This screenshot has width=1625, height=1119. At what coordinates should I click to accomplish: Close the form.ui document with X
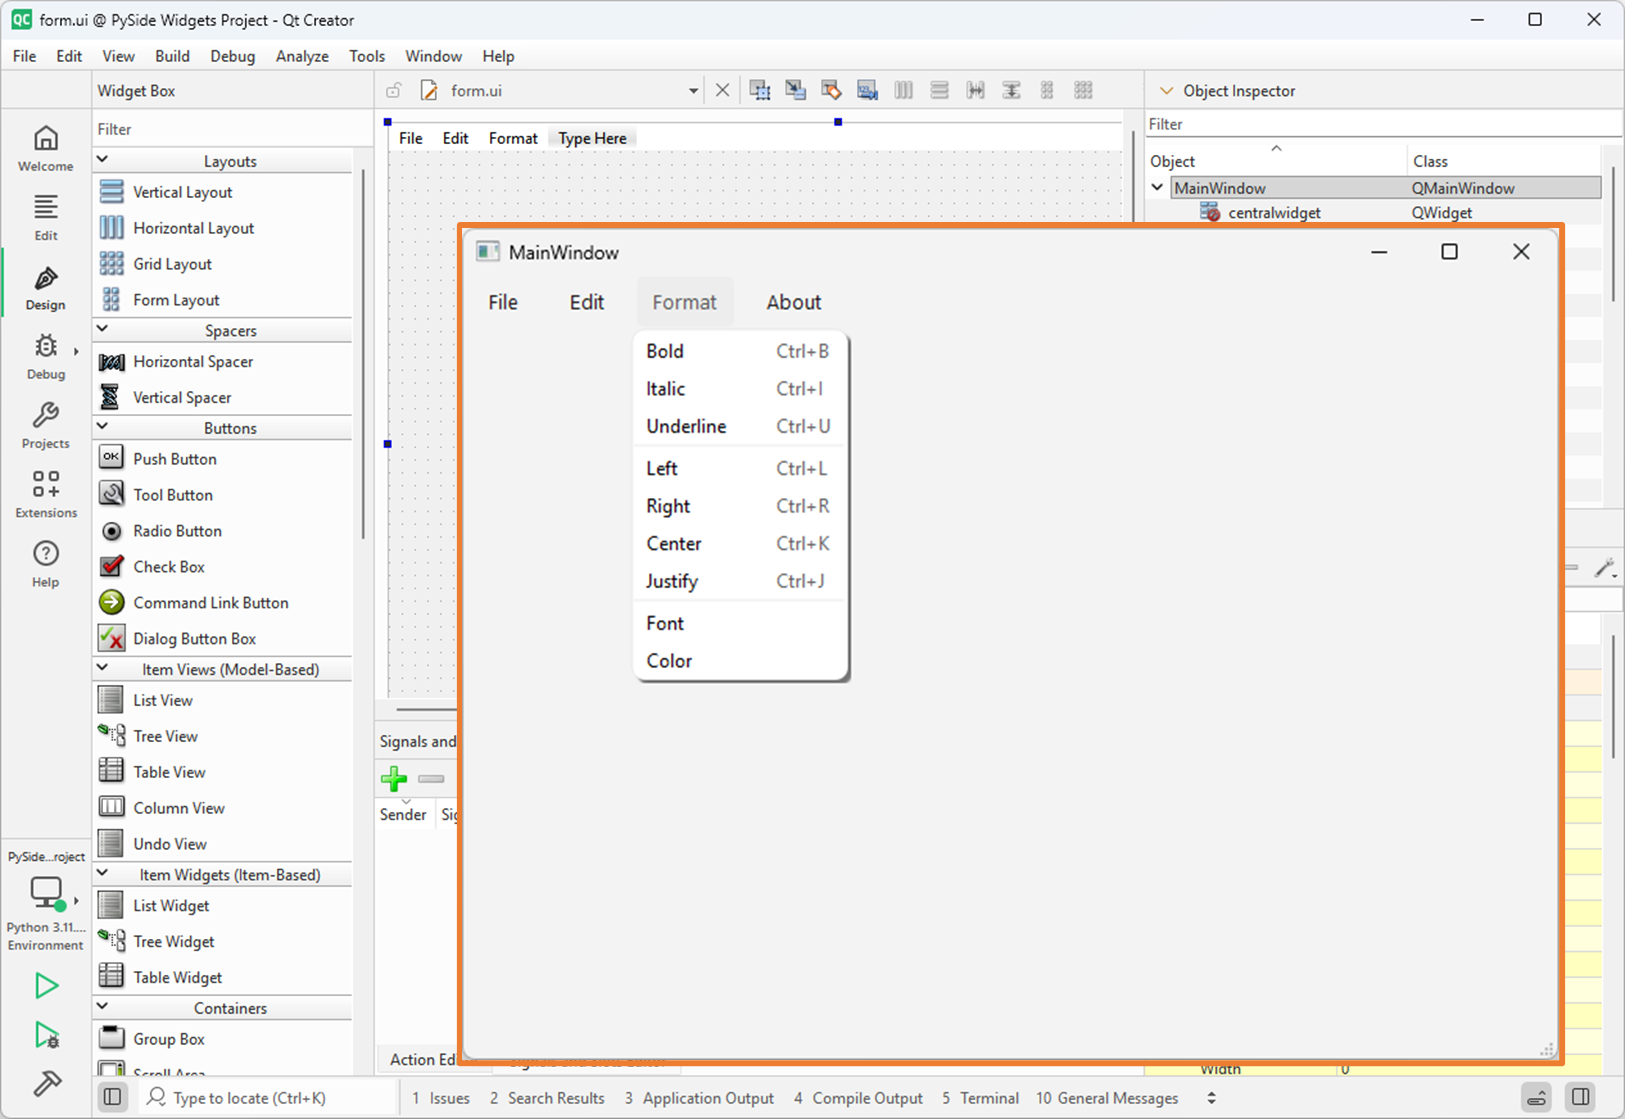[x=723, y=91]
